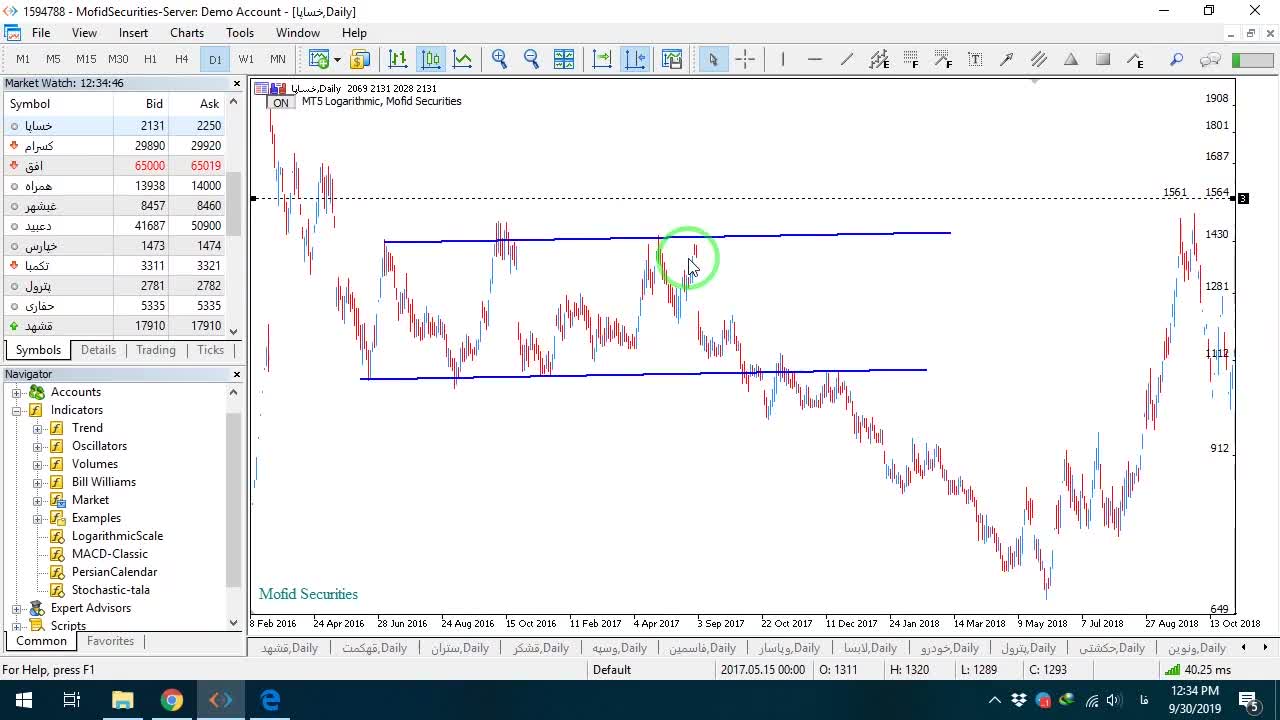Select the M15 timeframe
The image size is (1280, 720).
tap(86, 59)
